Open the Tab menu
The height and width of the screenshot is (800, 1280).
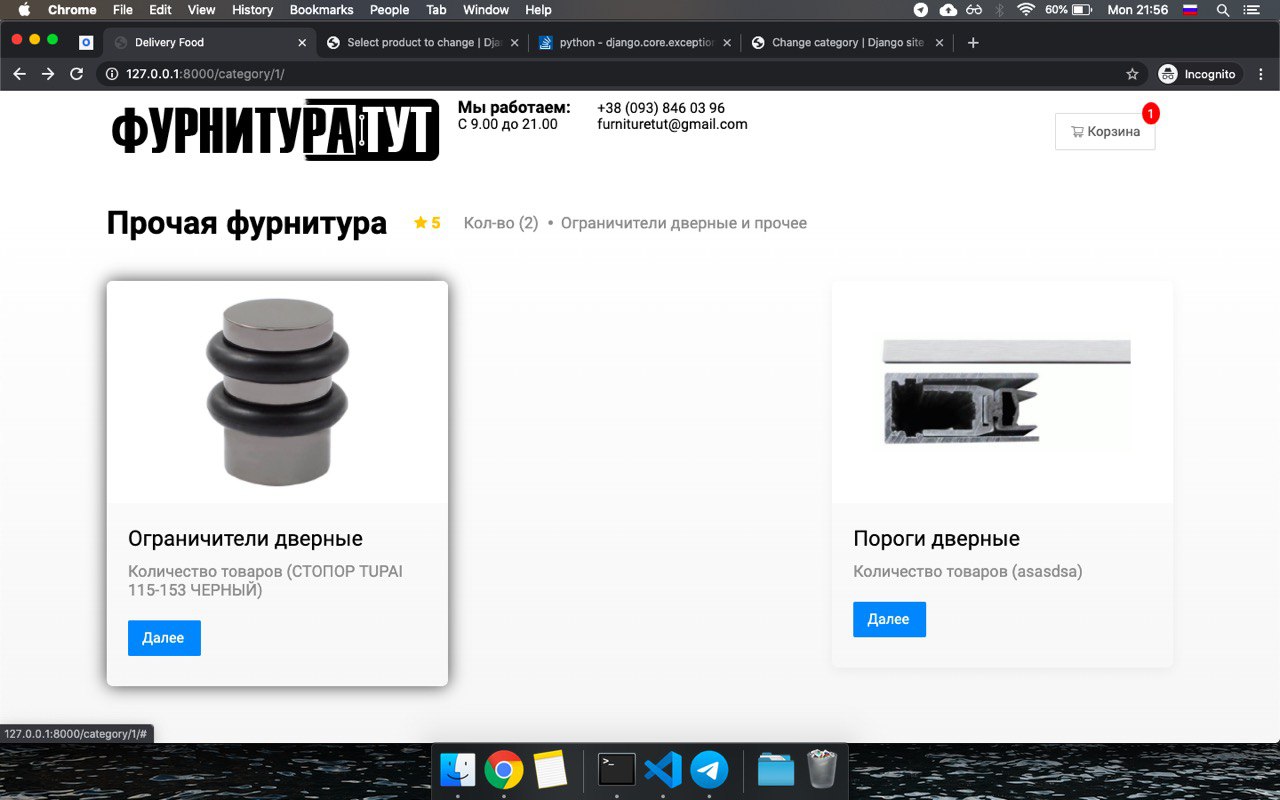436,10
